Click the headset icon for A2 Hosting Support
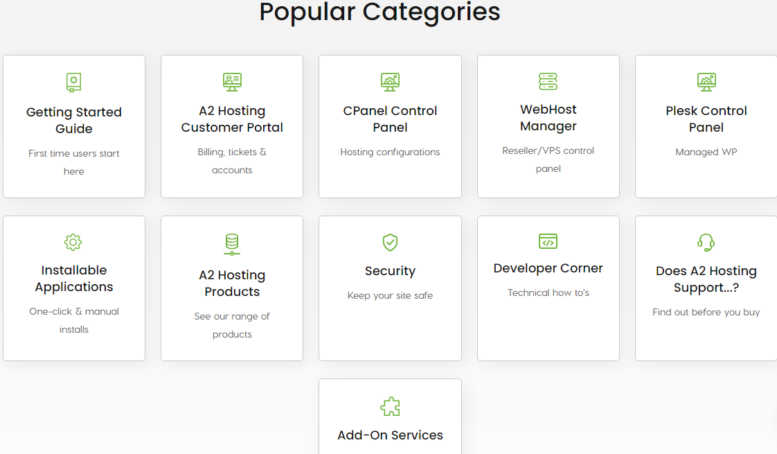The width and height of the screenshot is (777, 454). (706, 242)
